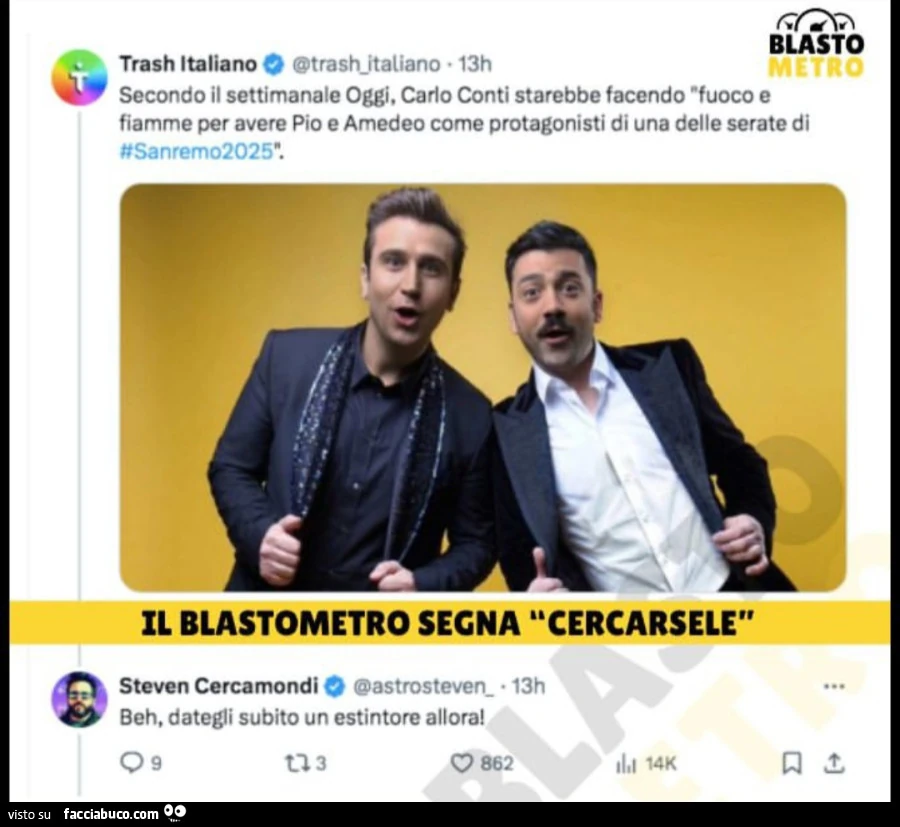Click the Blastometro logo
This screenshot has height=827, width=900.
point(816,44)
